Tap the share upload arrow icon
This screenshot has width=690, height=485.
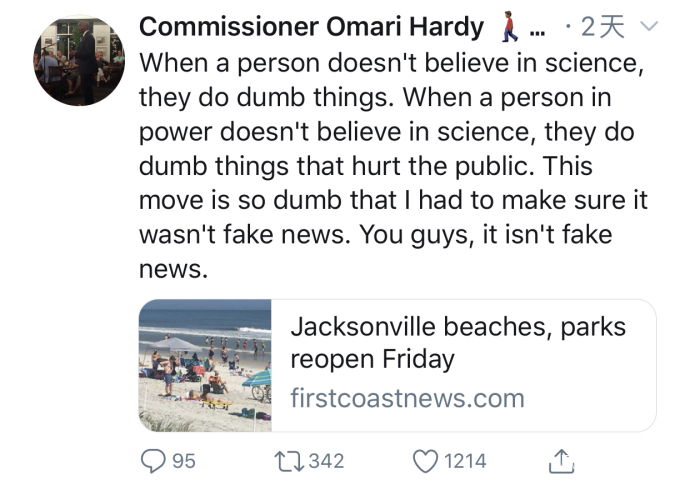point(562,461)
